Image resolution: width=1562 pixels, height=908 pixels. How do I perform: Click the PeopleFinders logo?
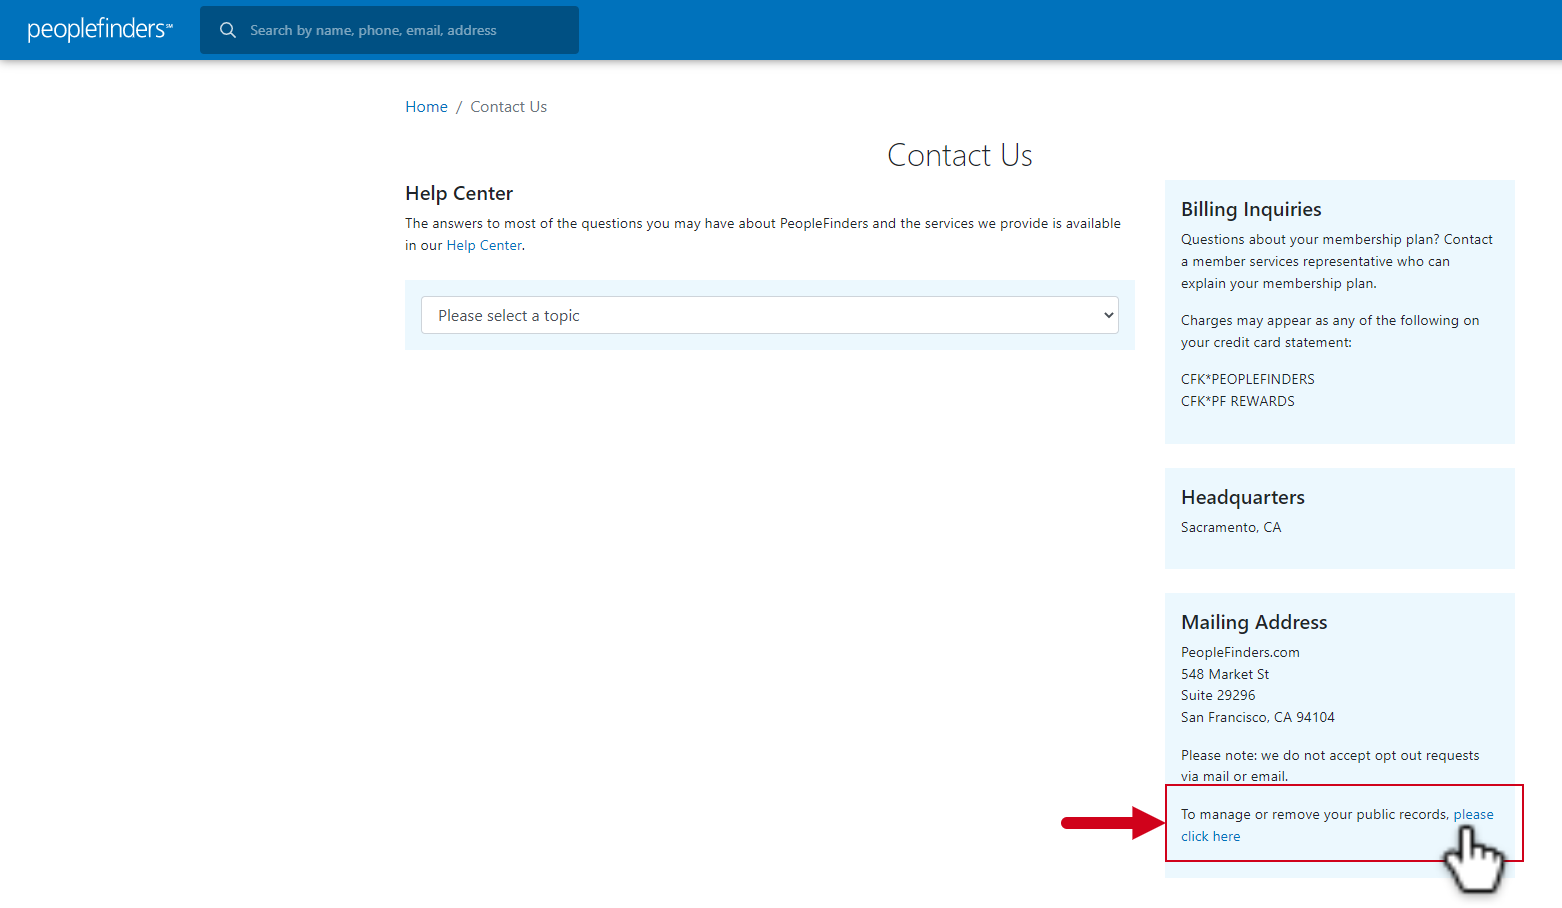point(100,30)
